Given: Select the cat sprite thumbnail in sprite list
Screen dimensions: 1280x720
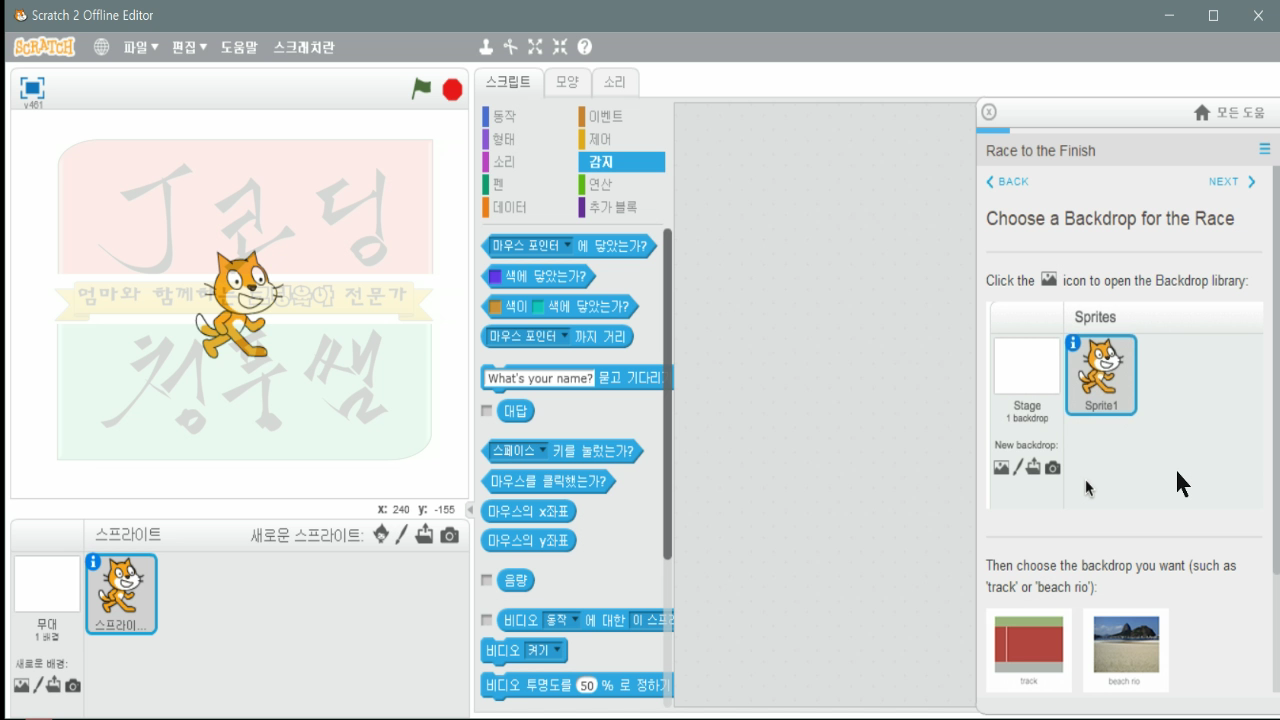Looking at the screenshot, I should (x=121, y=594).
